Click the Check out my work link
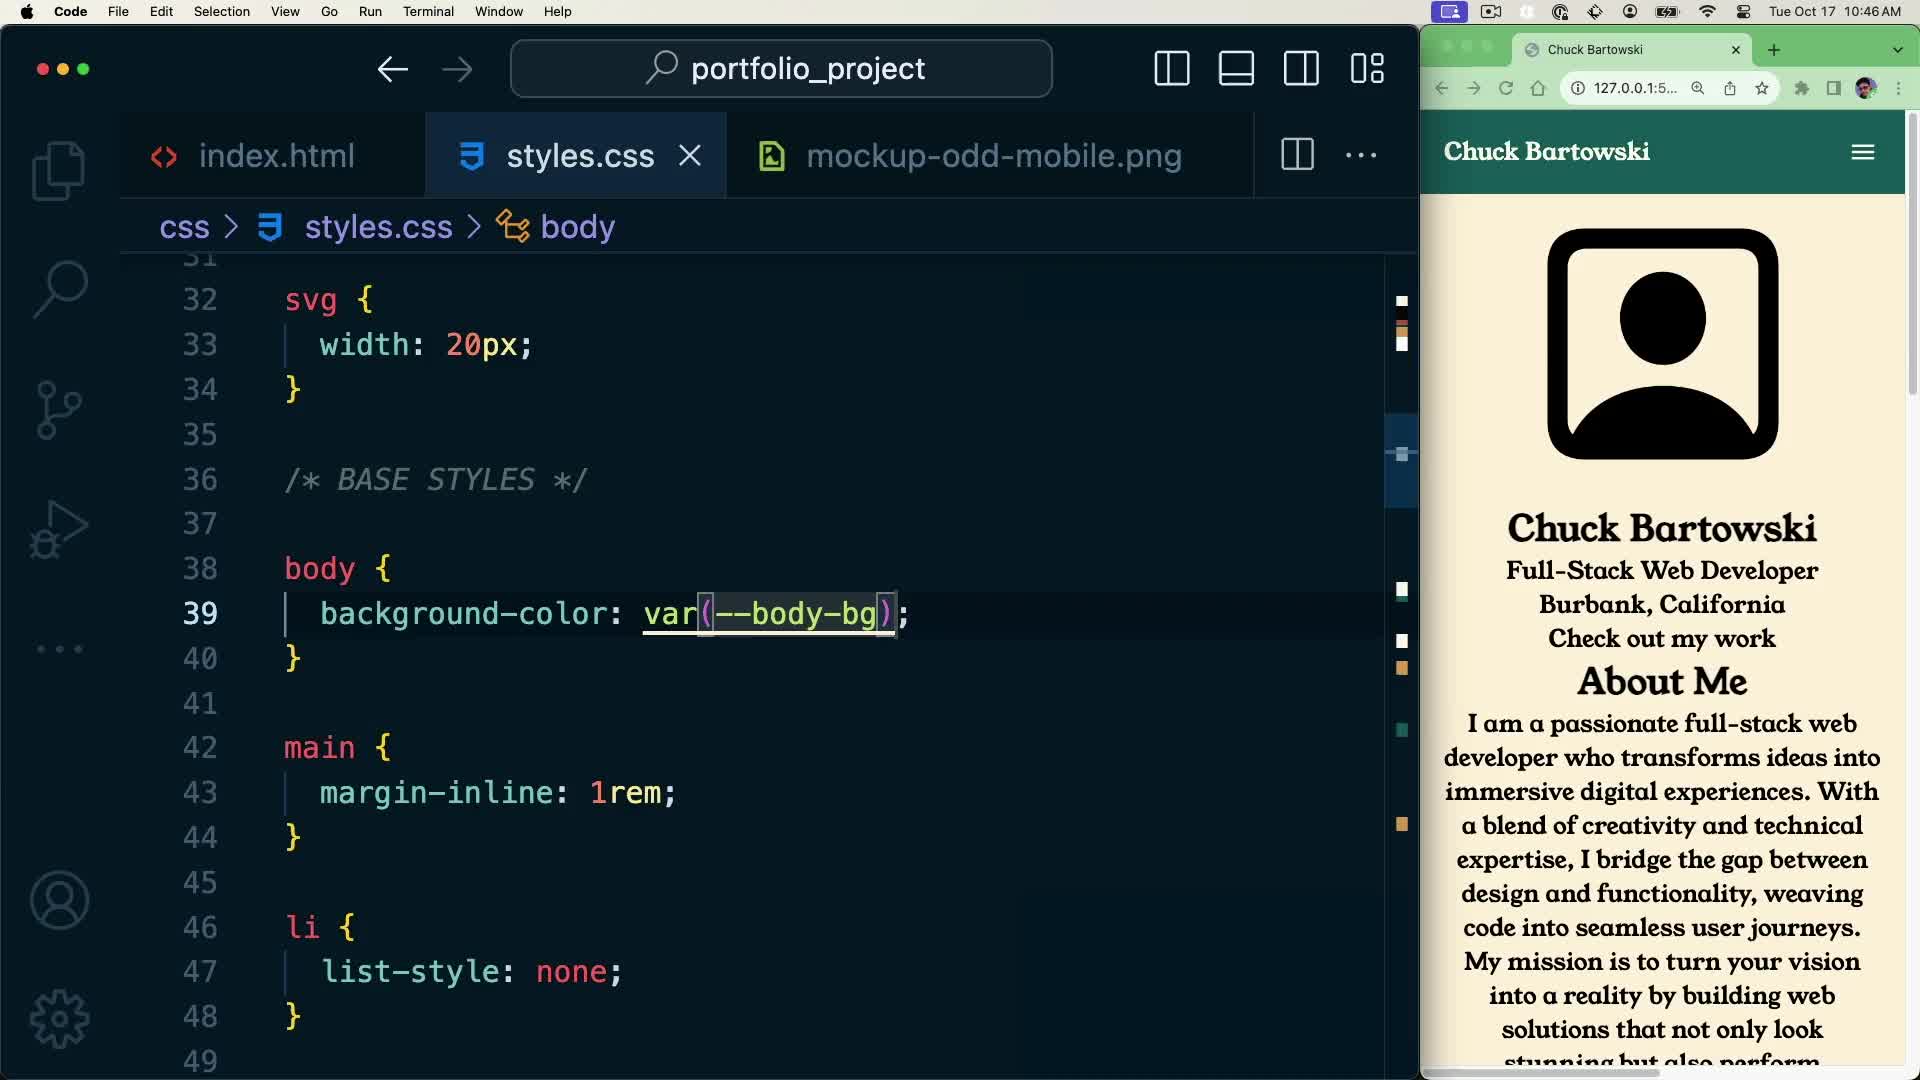The image size is (1920, 1080). coord(1661,638)
